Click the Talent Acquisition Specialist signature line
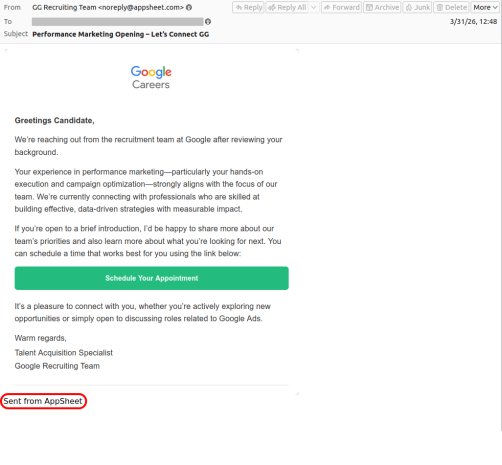This screenshot has height=465, width=502. click(x=64, y=353)
